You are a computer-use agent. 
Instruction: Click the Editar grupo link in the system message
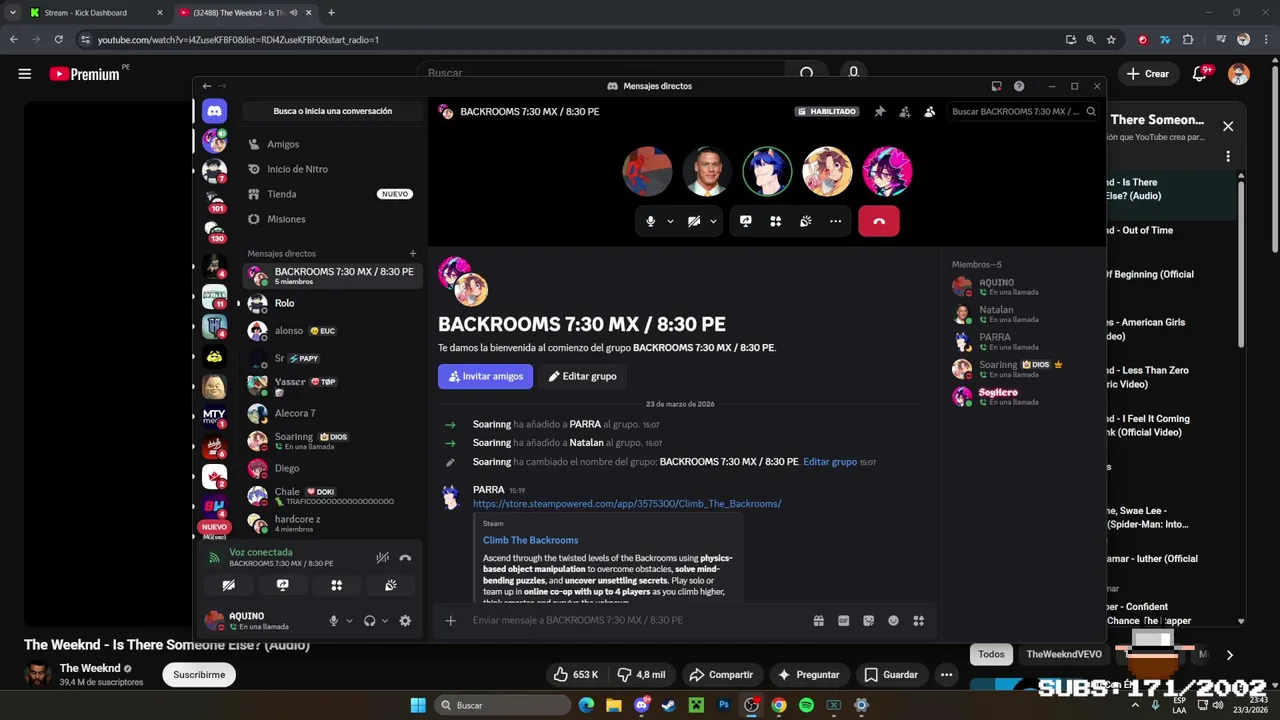pyautogui.click(x=830, y=462)
